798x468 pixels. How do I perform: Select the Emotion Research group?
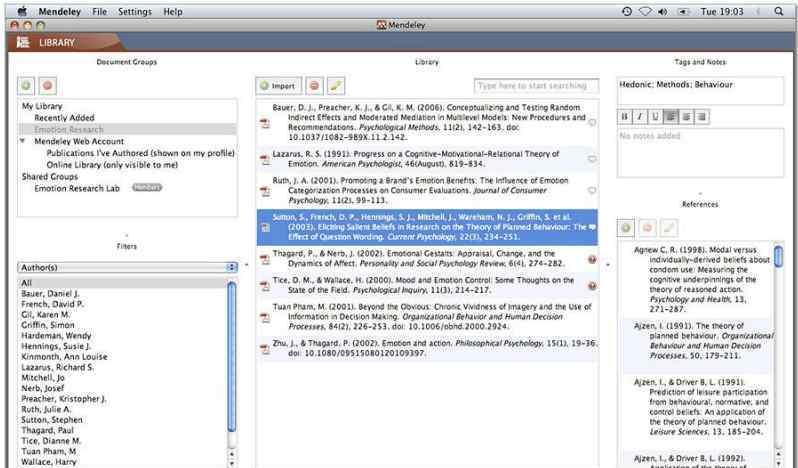(x=127, y=129)
